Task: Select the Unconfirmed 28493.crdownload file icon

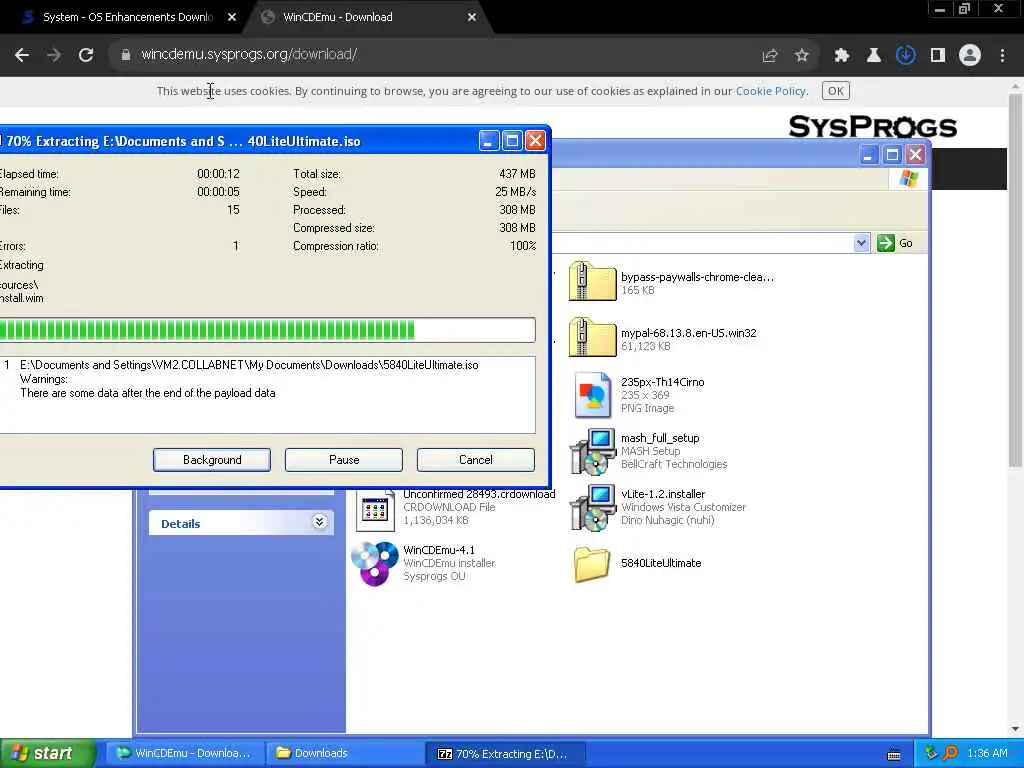Action: click(x=375, y=509)
